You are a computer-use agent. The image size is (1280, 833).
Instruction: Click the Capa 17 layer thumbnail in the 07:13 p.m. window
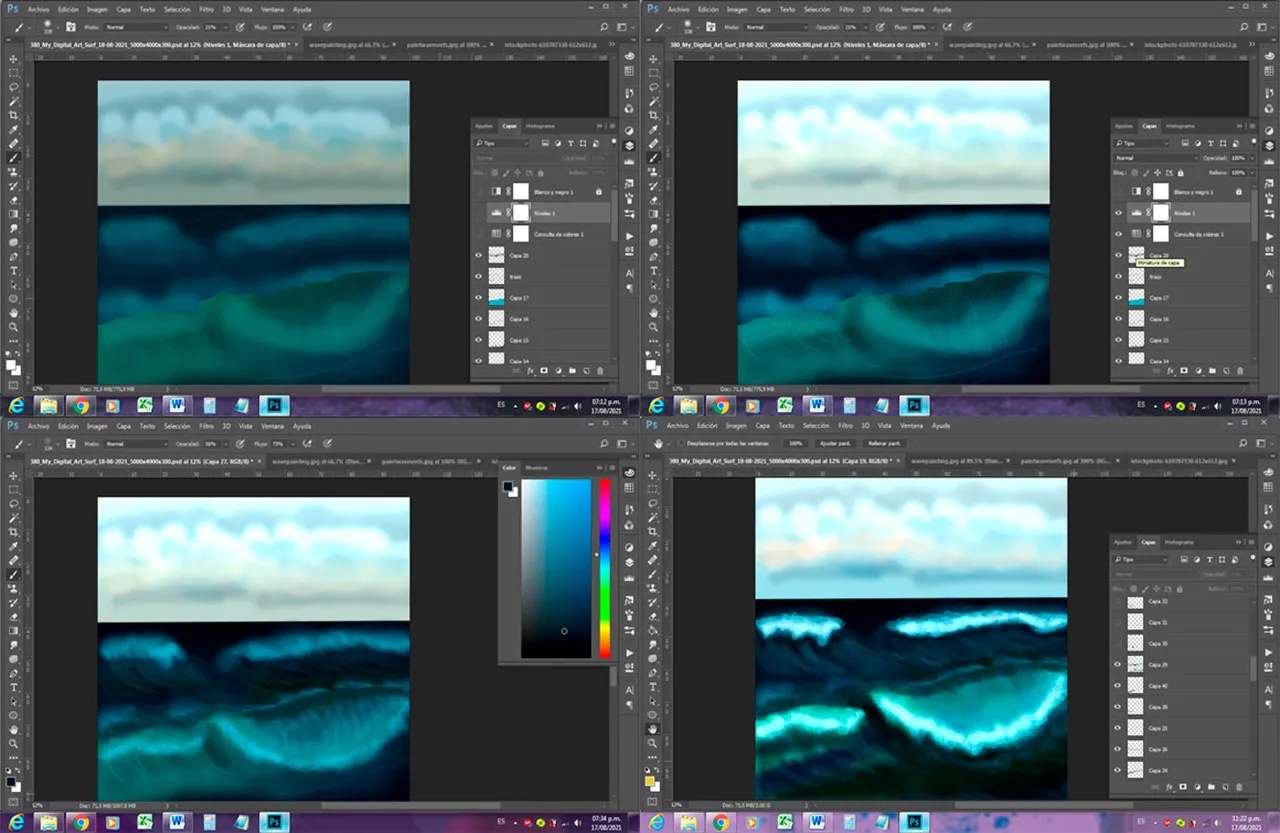pyautogui.click(x=1136, y=297)
